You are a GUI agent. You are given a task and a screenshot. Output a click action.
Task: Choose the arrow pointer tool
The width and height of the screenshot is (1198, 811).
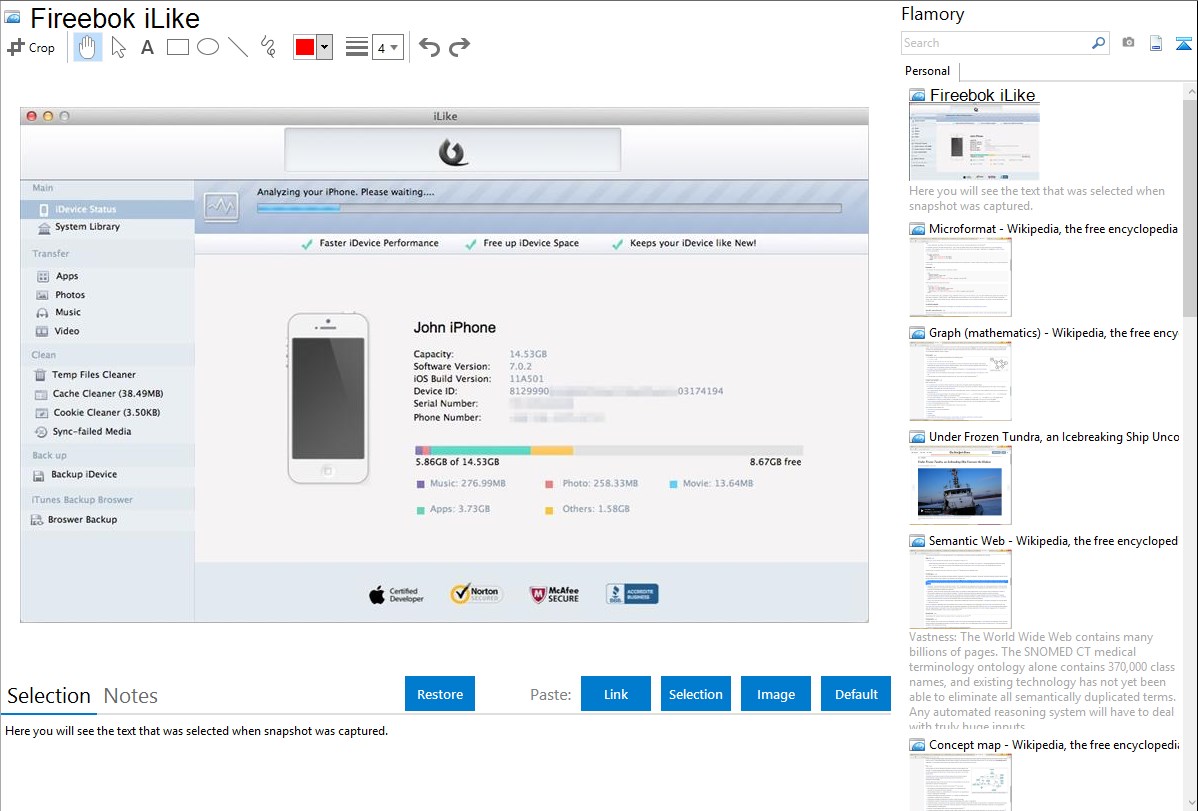pos(118,47)
